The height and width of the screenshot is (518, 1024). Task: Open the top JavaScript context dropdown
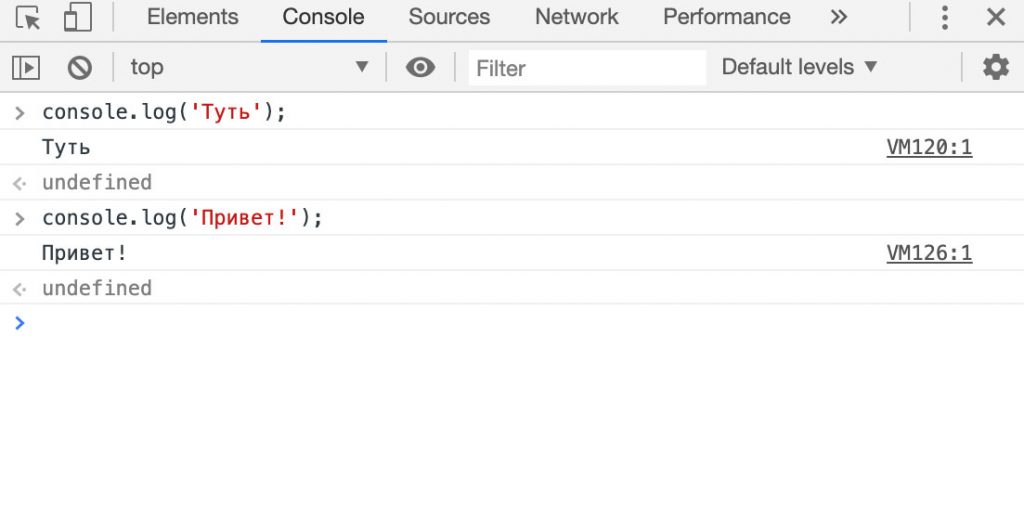pos(248,68)
